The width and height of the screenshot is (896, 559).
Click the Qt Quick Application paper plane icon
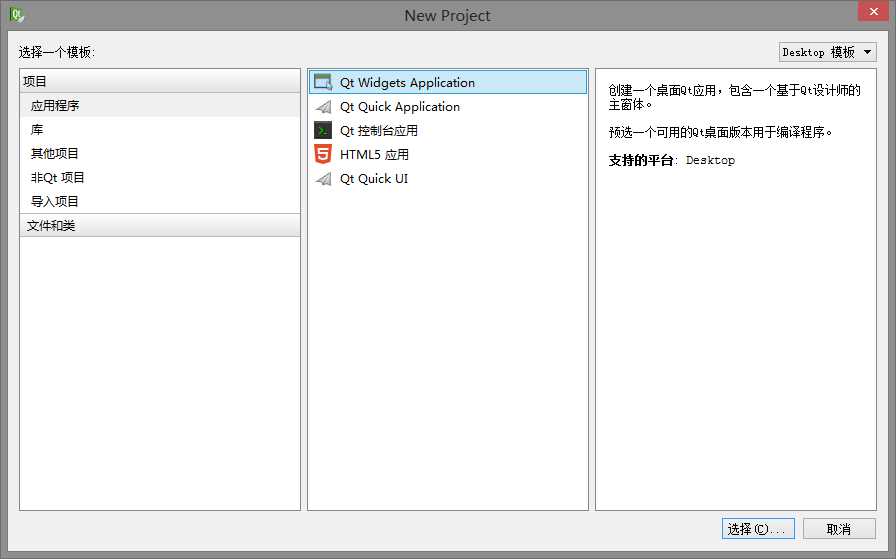(x=323, y=107)
